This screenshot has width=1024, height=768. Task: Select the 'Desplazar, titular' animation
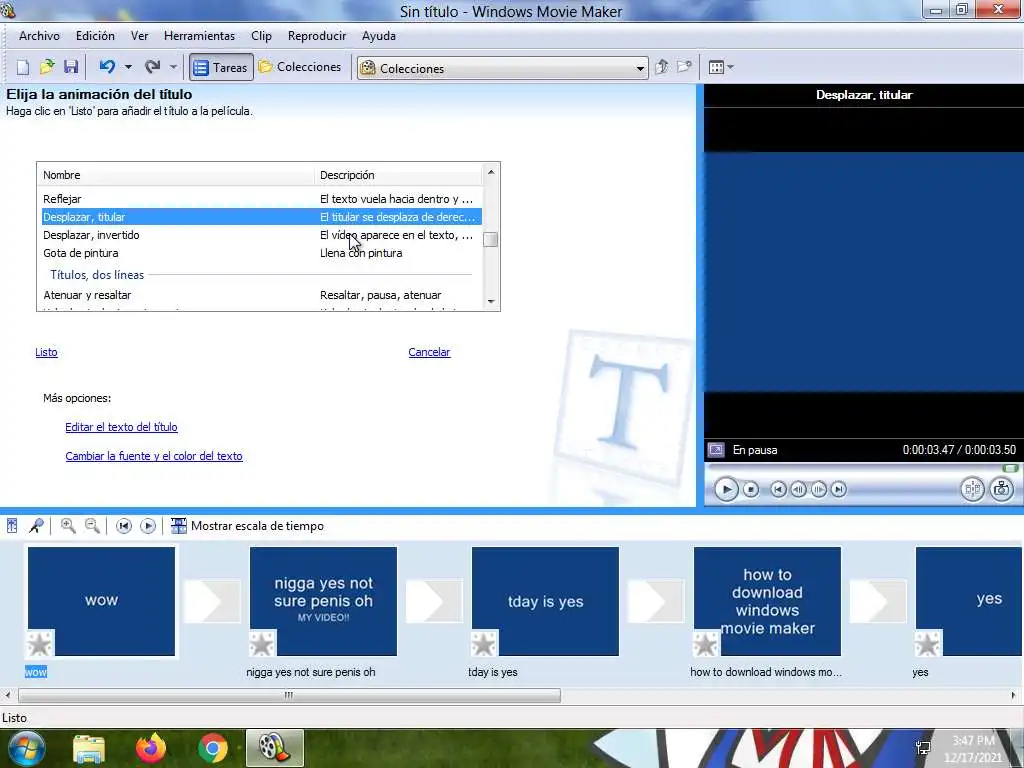click(x=261, y=217)
